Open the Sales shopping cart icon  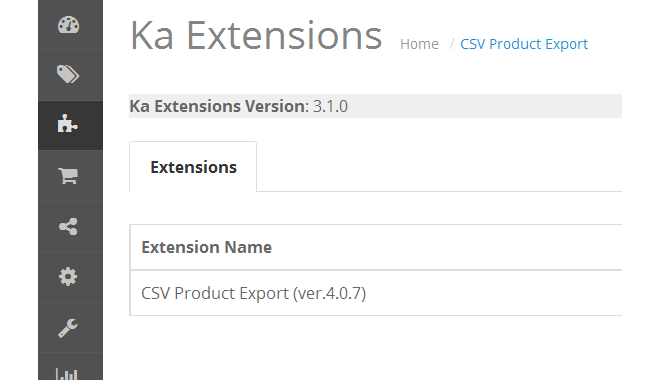(x=68, y=175)
